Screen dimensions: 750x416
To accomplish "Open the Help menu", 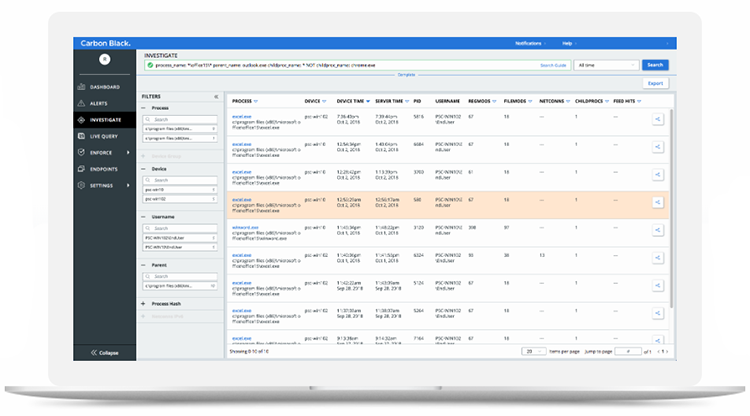I will [x=569, y=44].
